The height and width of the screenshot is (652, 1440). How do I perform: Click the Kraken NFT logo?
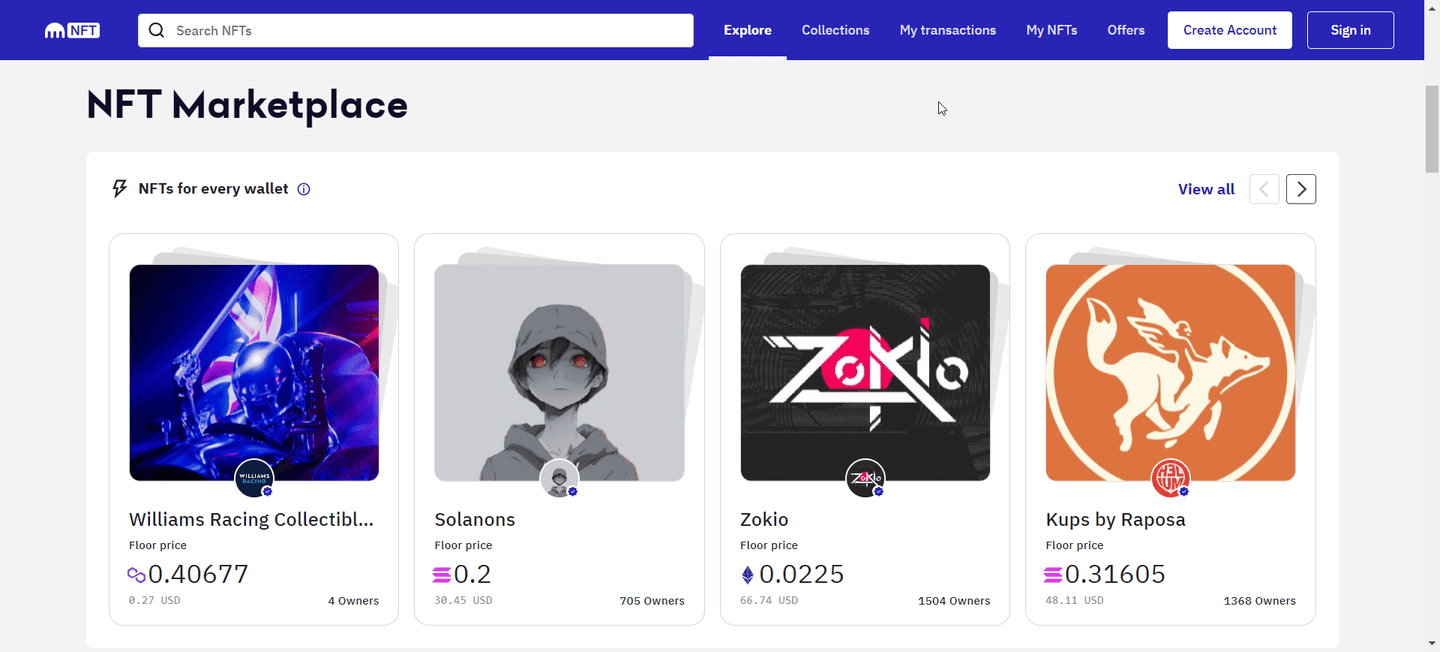pos(72,31)
